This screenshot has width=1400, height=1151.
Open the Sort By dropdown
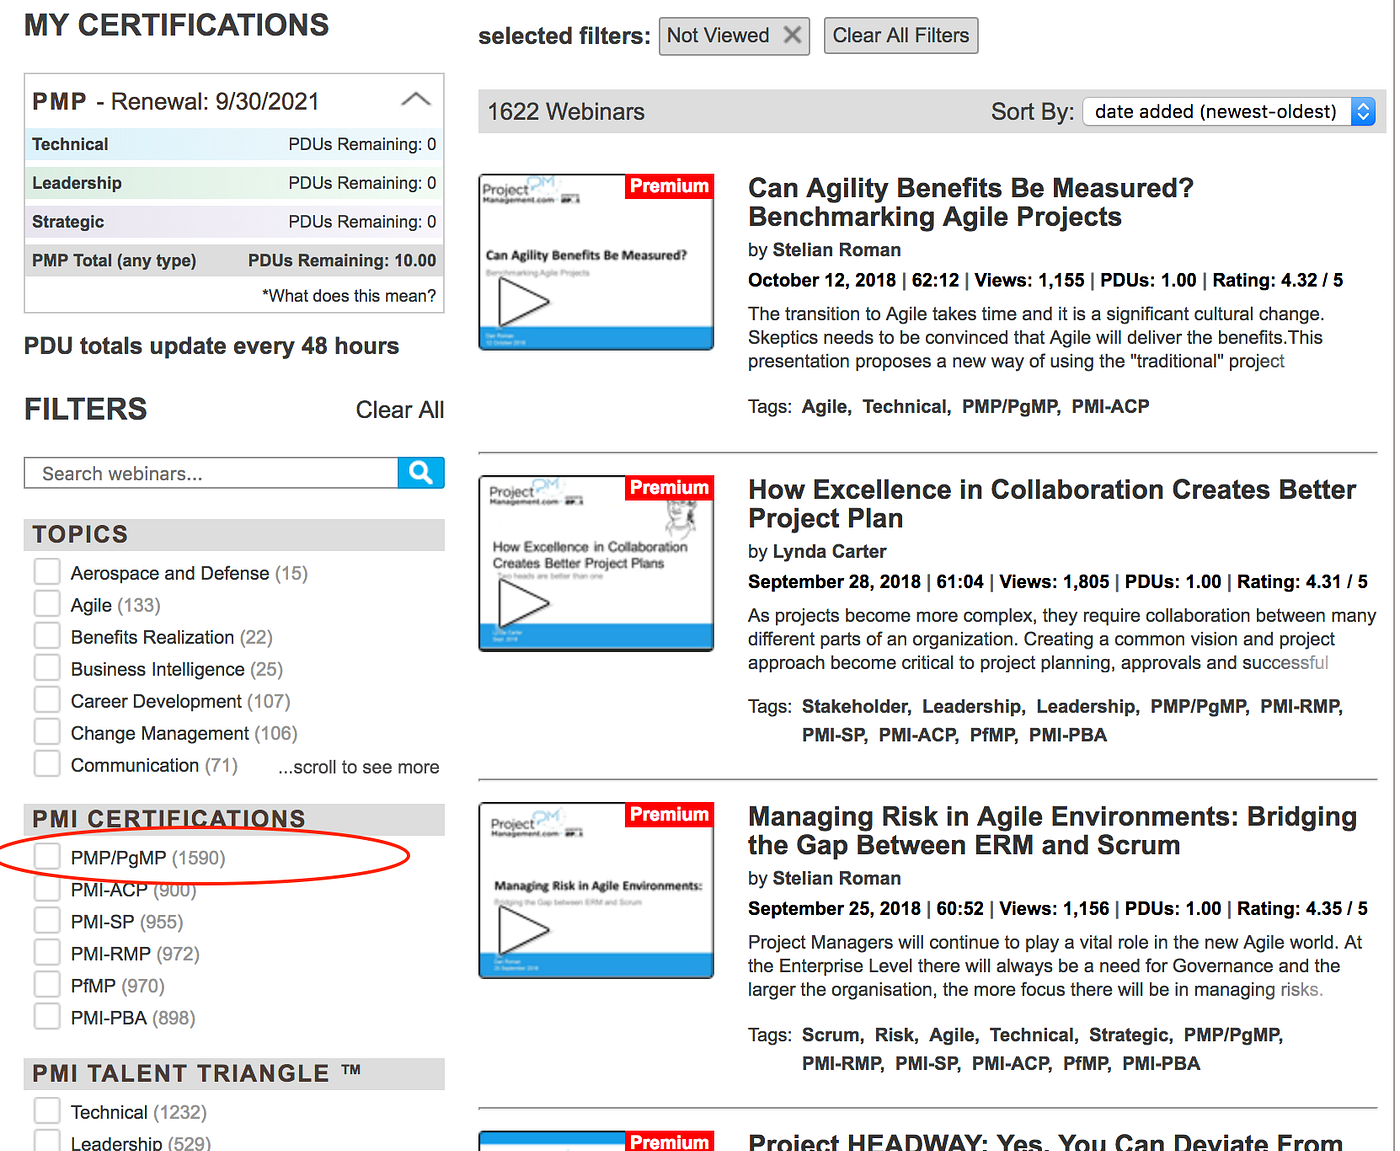(1229, 111)
